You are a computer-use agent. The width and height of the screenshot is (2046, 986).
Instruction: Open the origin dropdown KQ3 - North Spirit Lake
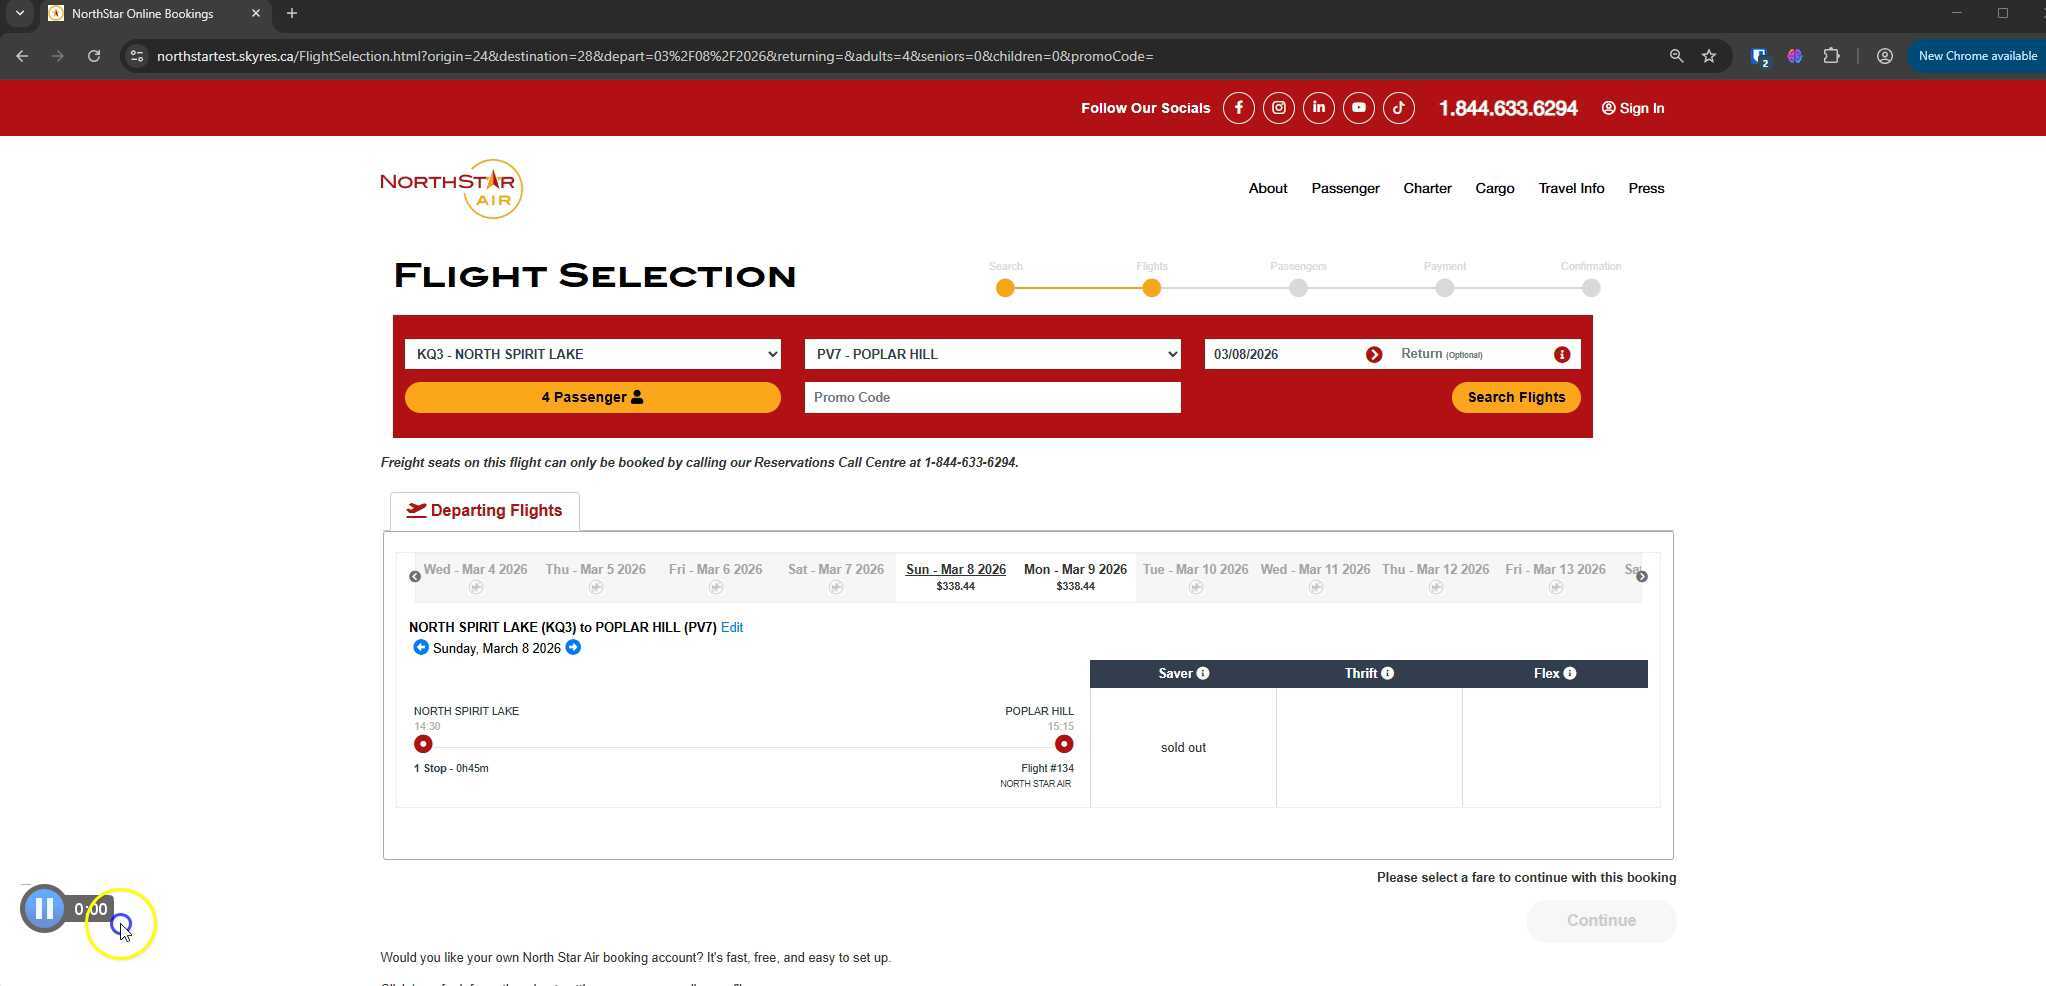tap(593, 354)
